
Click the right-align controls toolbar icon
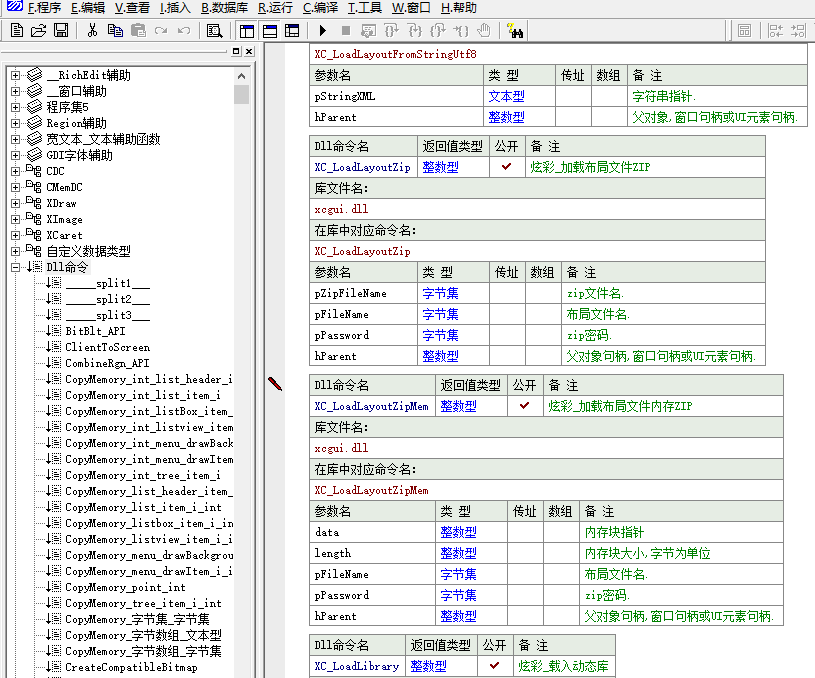coord(798,31)
